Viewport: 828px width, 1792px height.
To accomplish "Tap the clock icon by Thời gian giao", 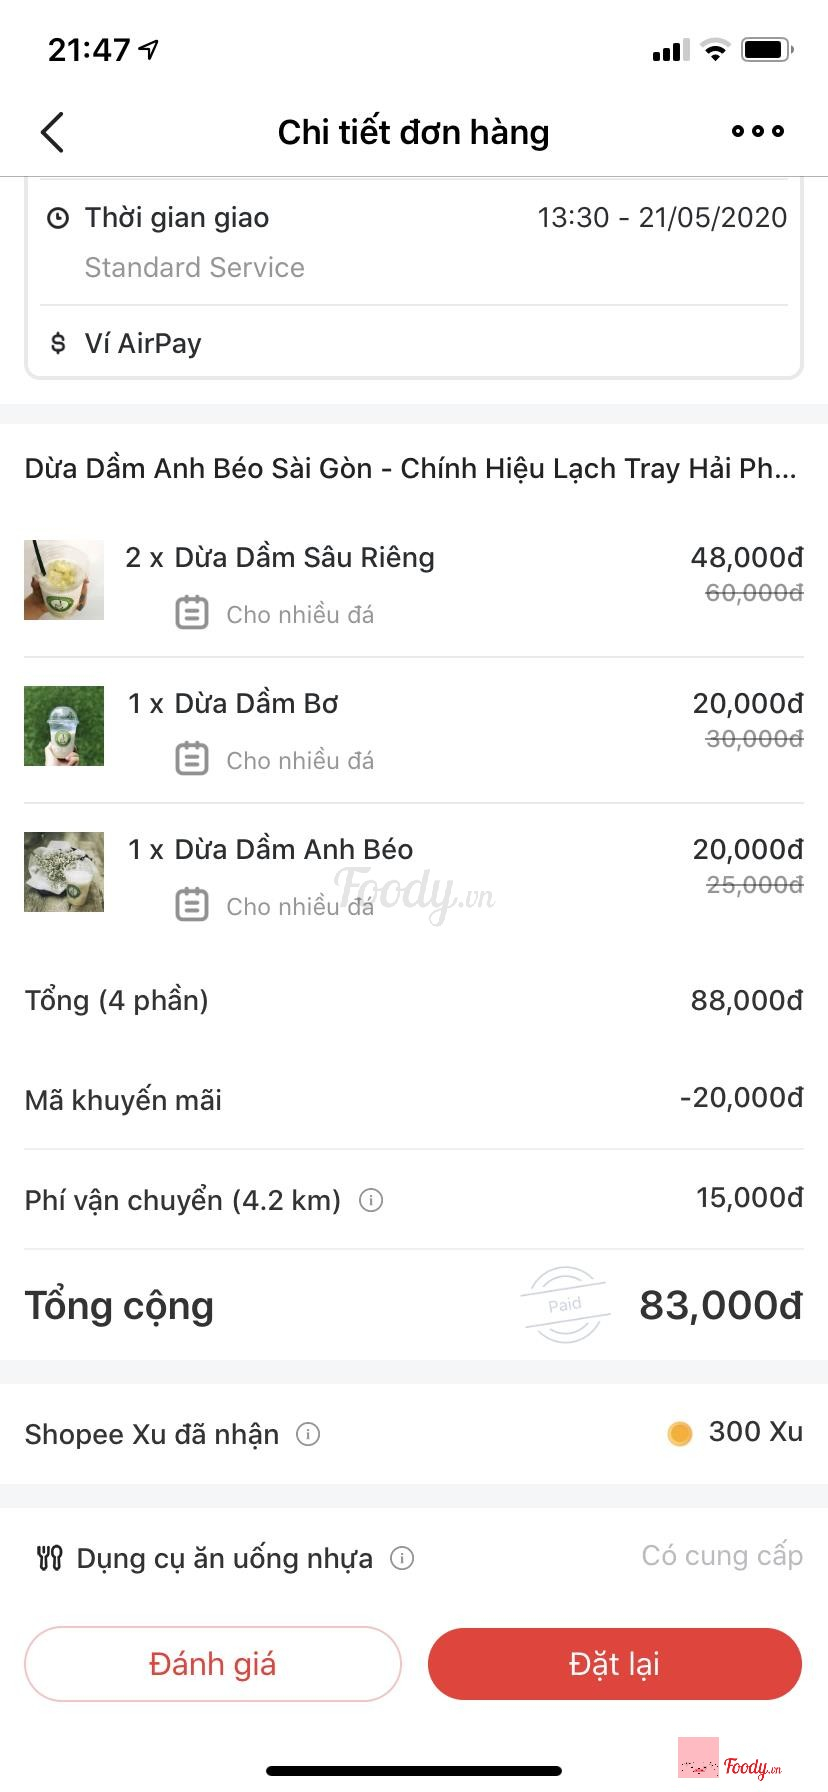I will (x=58, y=218).
